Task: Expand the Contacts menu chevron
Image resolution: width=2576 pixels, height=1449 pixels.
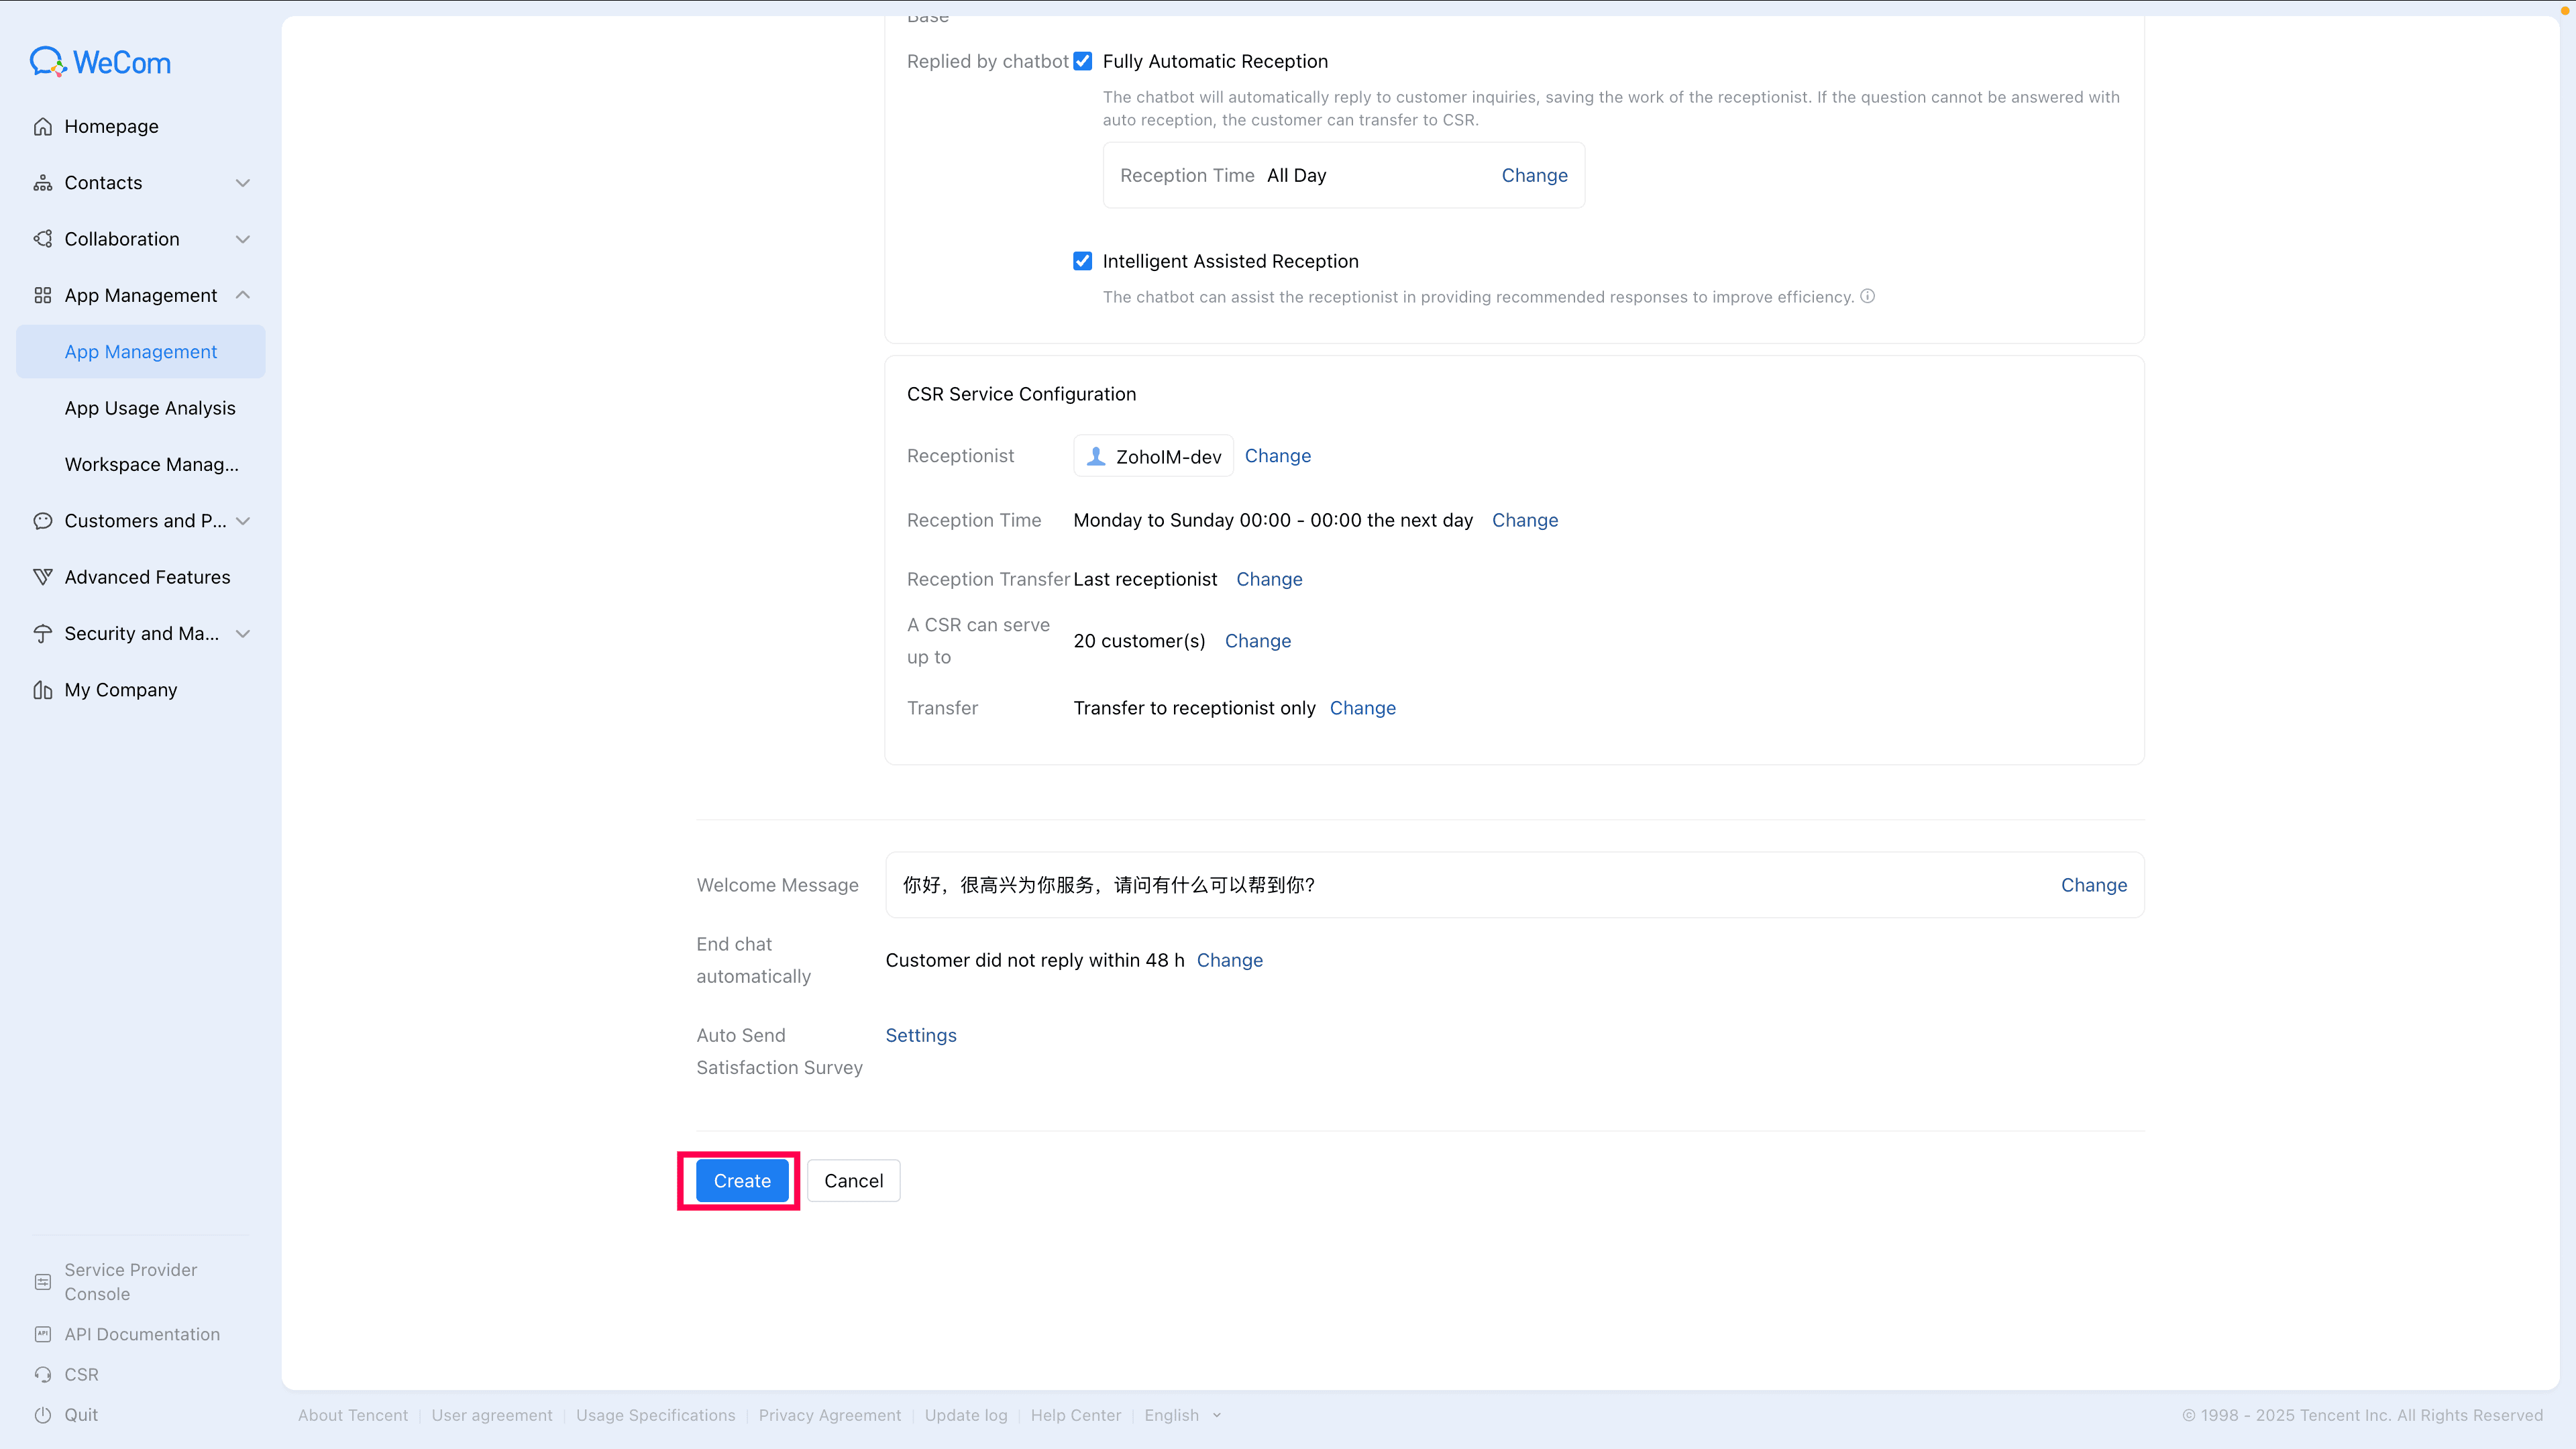Action: (x=242, y=183)
